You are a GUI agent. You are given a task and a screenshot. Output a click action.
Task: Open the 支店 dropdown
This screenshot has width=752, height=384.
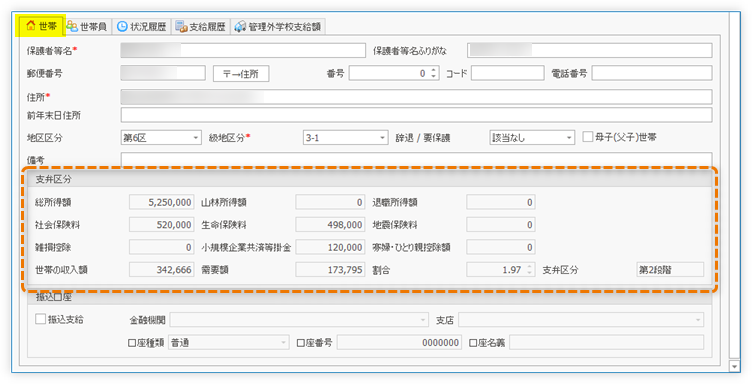pos(581,320)
